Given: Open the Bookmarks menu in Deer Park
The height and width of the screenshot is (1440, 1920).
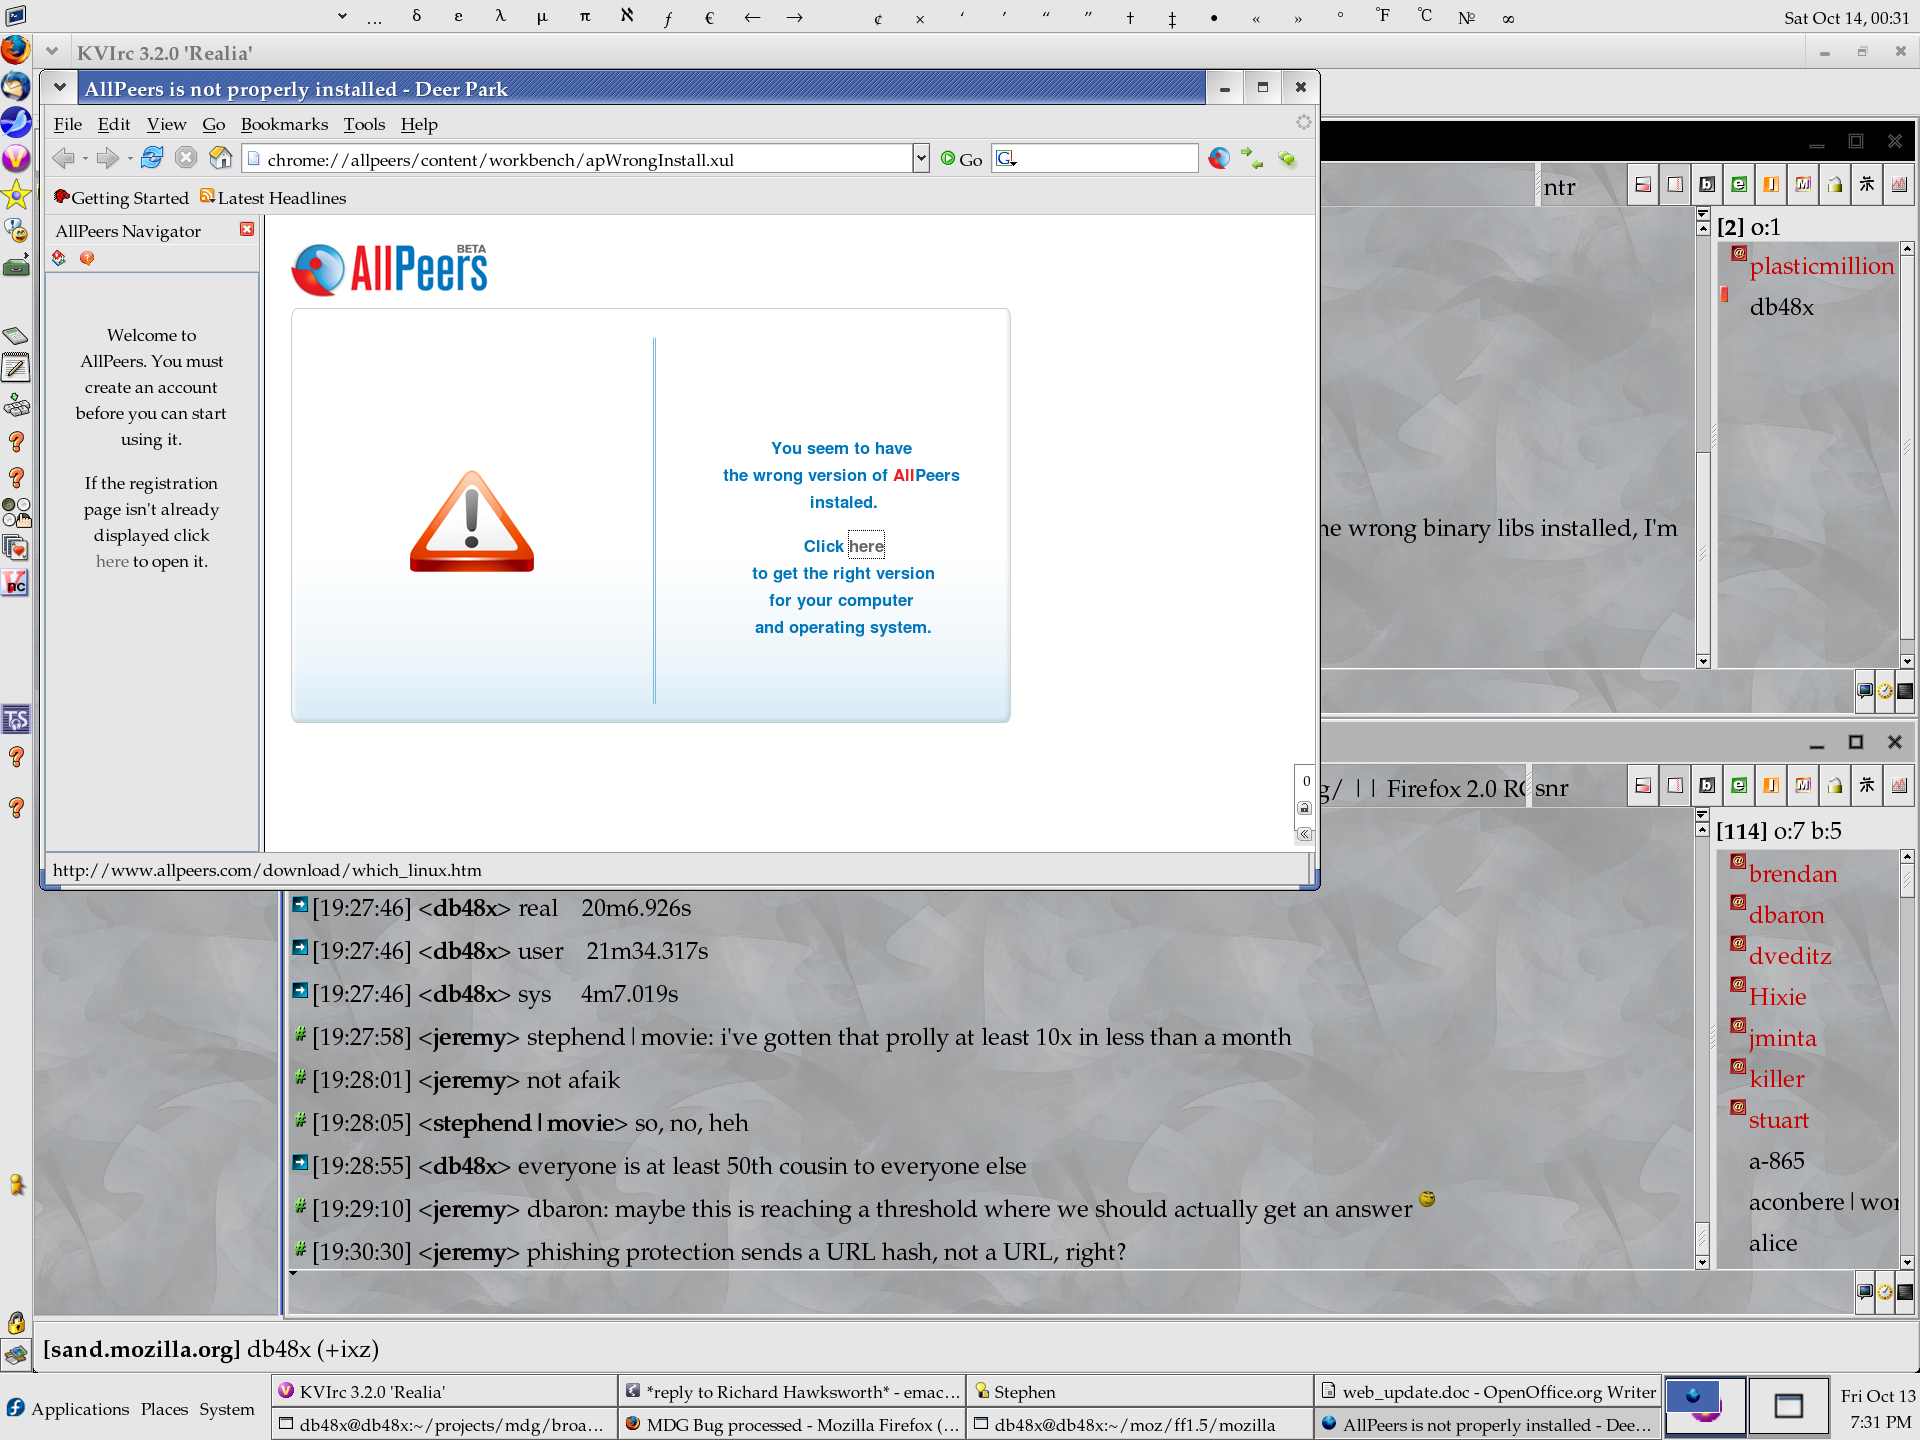Looking at the screenshot, I should click(x=284, y=124).
